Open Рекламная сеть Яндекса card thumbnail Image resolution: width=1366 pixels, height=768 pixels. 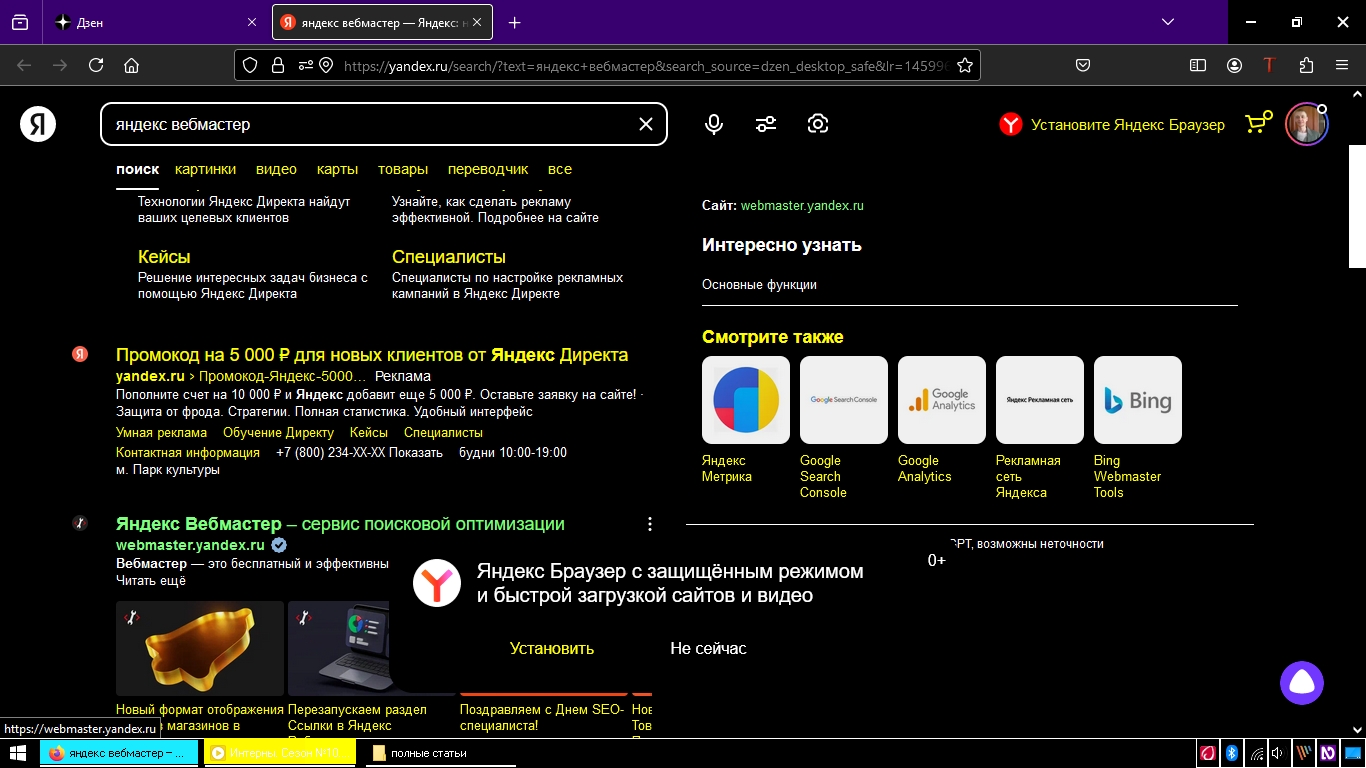1040,400
